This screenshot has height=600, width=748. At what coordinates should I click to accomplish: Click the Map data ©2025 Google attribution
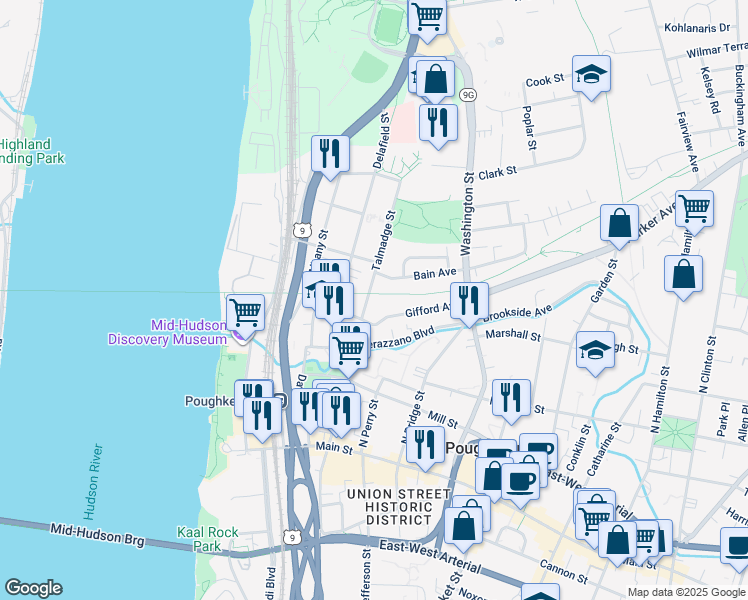[x=685, y=592]
